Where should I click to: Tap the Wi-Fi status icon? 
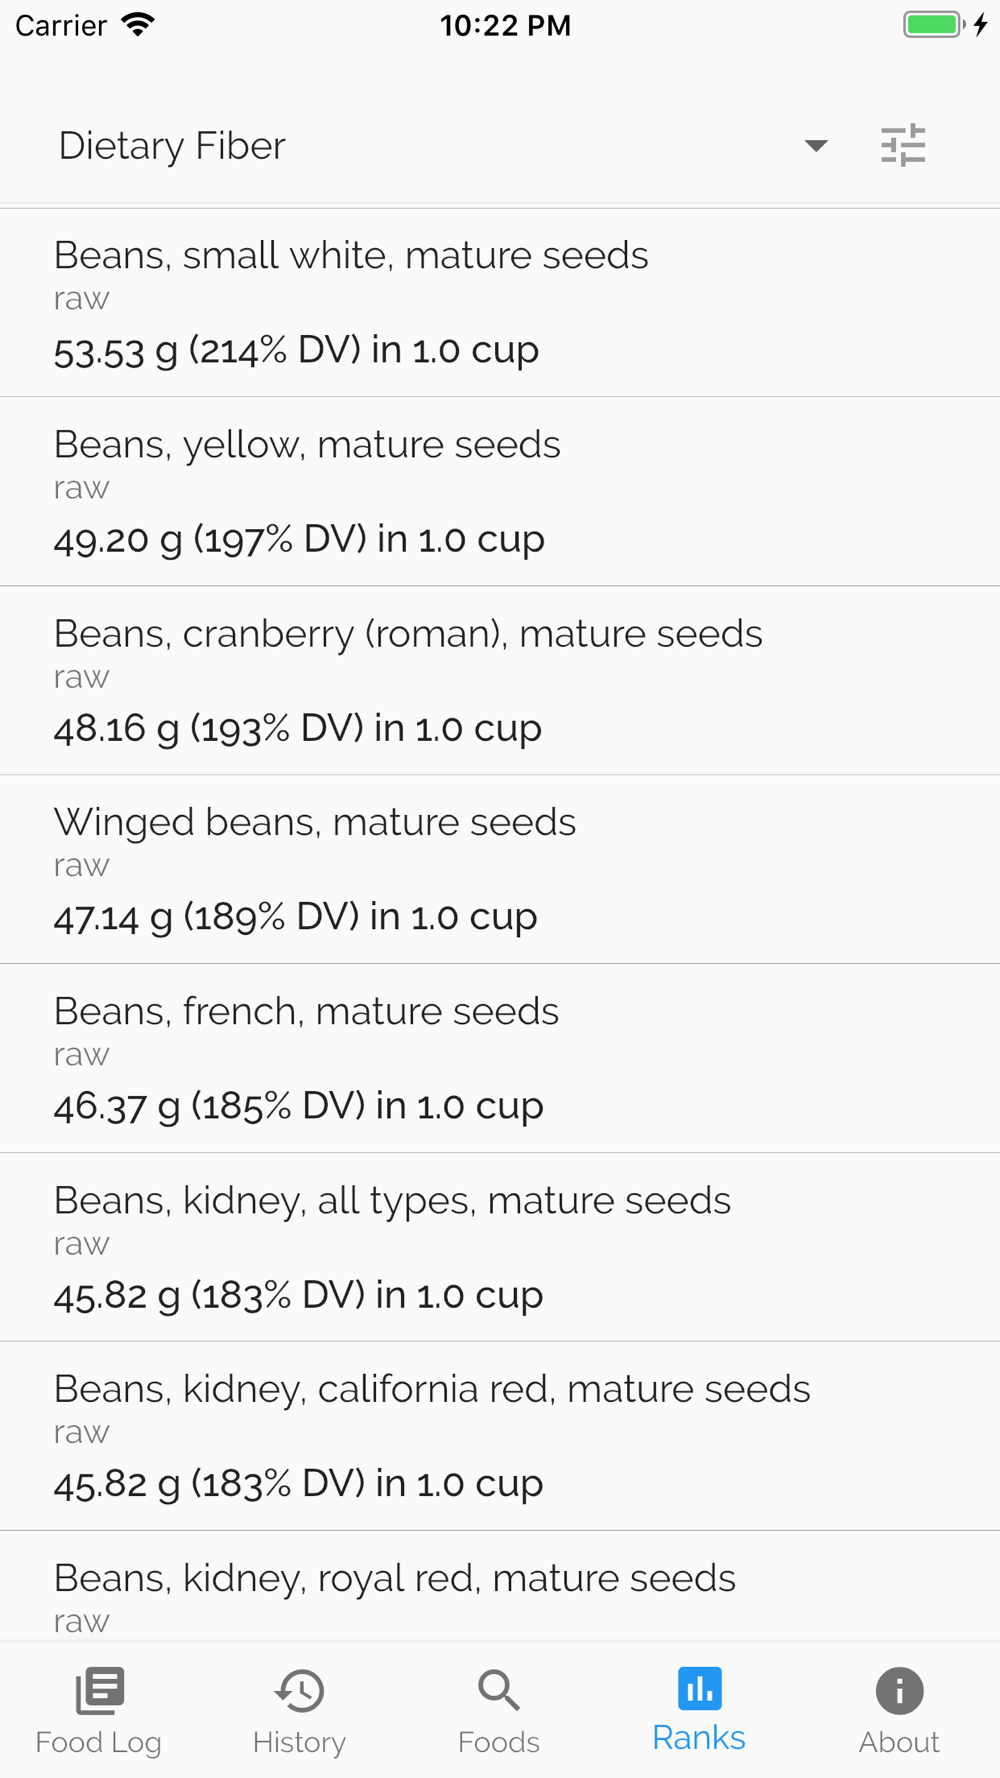tap(138, 25)
